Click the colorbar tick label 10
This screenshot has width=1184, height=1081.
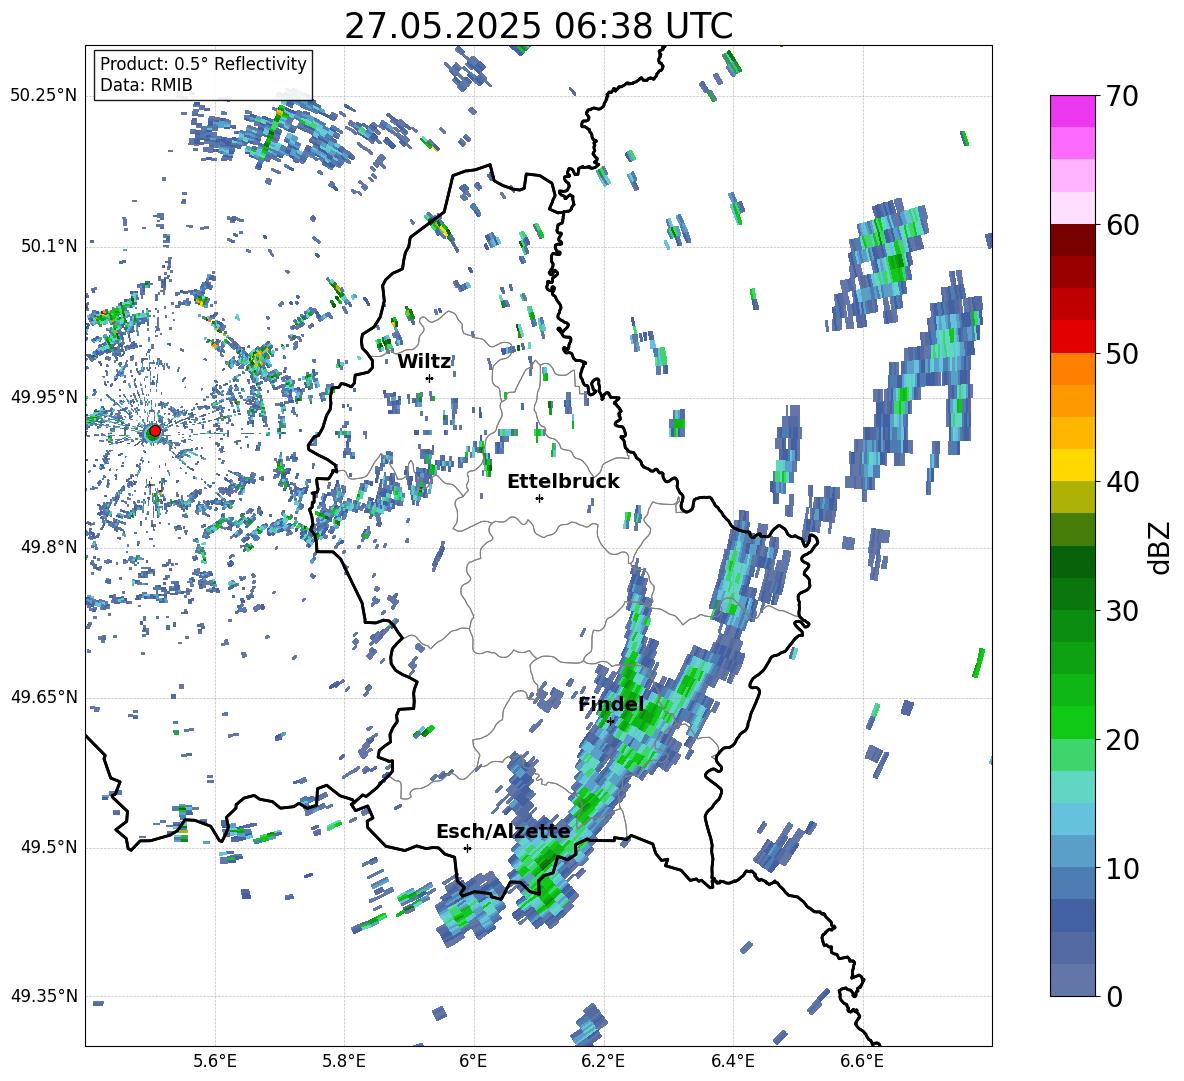point(1123,868)
